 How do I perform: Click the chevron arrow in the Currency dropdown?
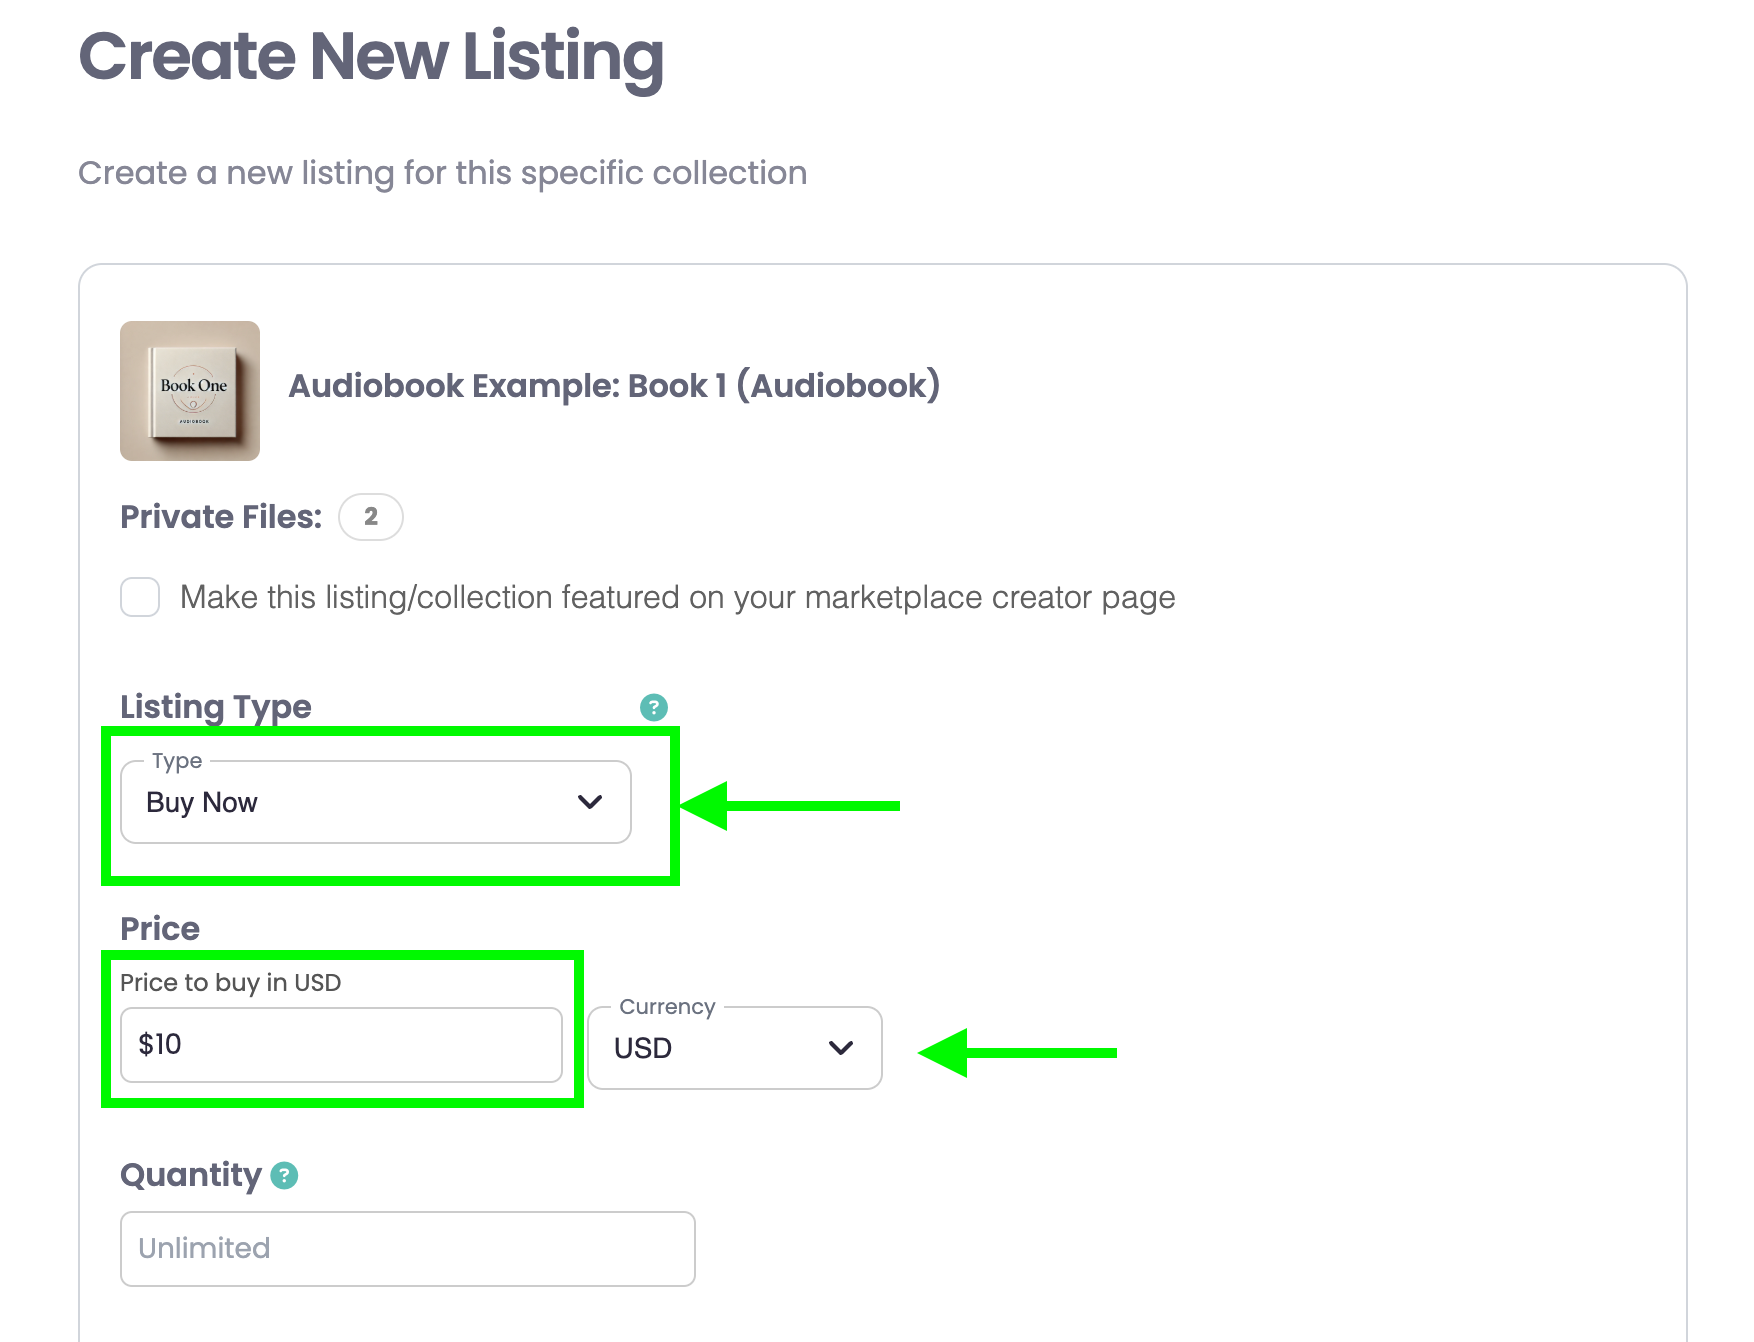point(841,1048)
